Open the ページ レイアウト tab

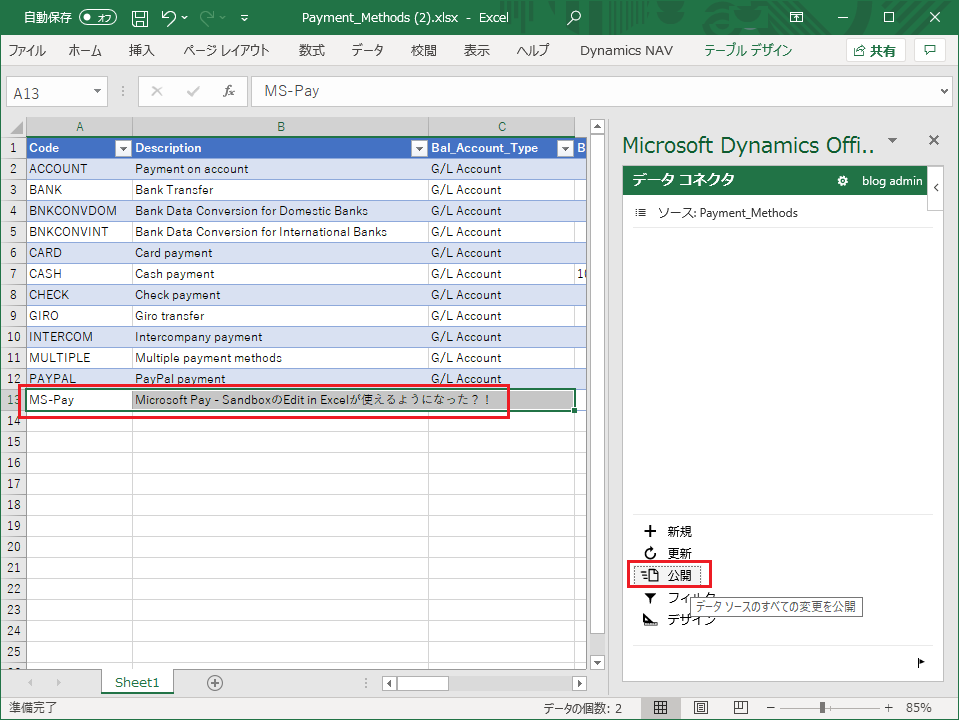(x=226, y=50)
